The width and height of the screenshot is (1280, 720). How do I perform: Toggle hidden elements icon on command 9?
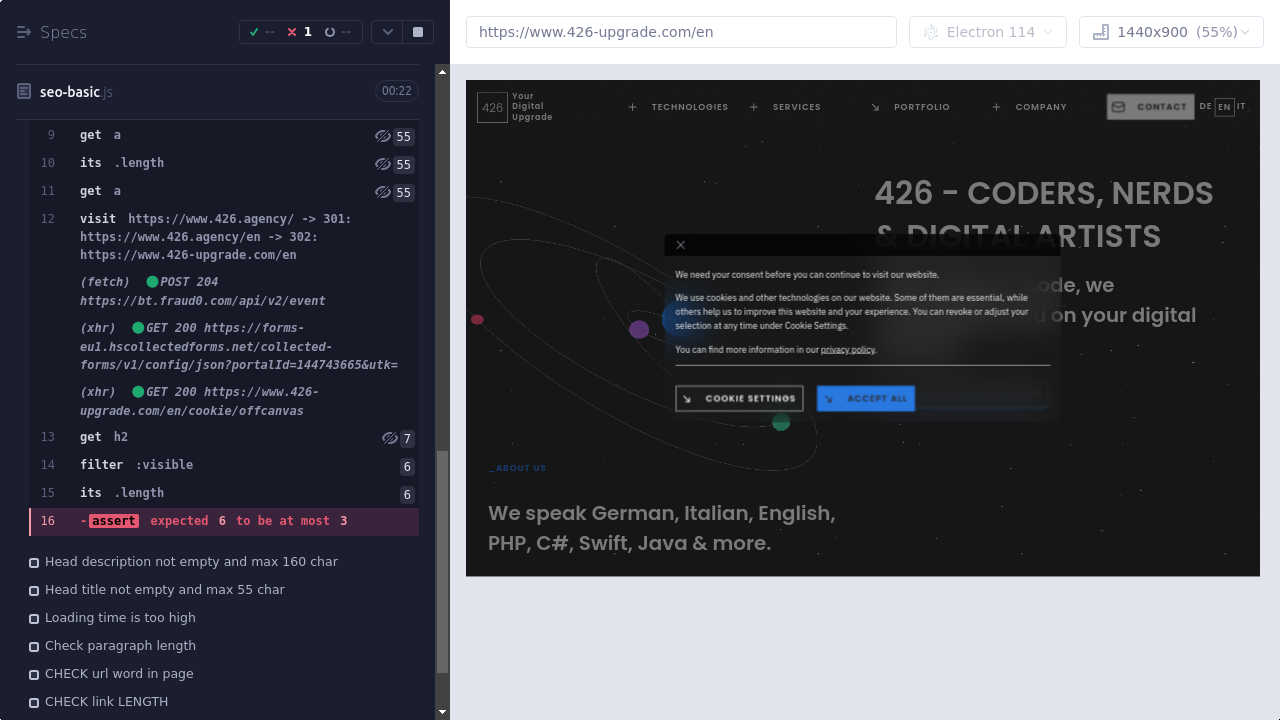(382, 136)
